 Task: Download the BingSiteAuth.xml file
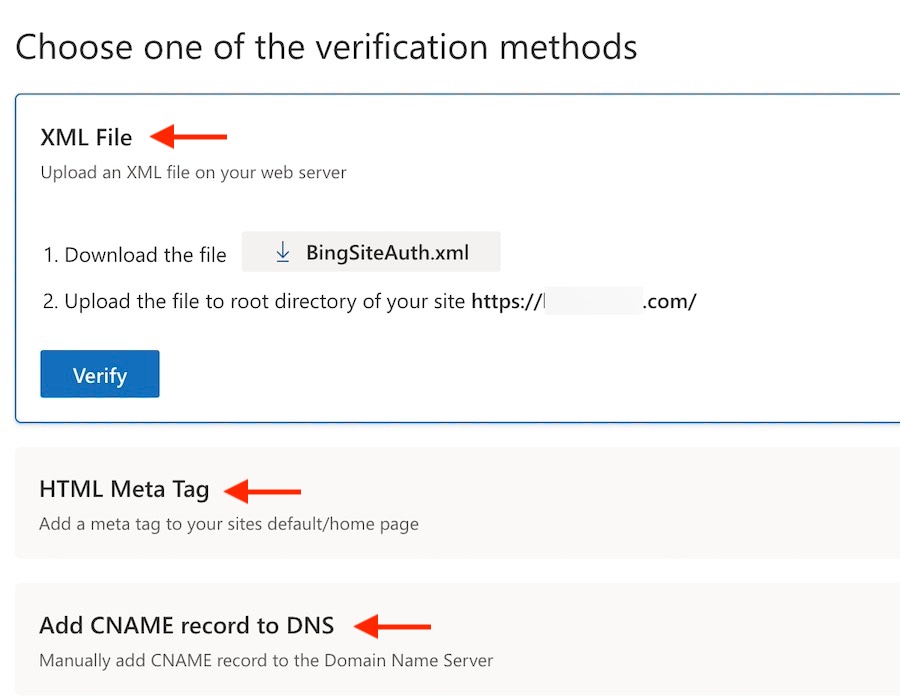click(386, 253)
